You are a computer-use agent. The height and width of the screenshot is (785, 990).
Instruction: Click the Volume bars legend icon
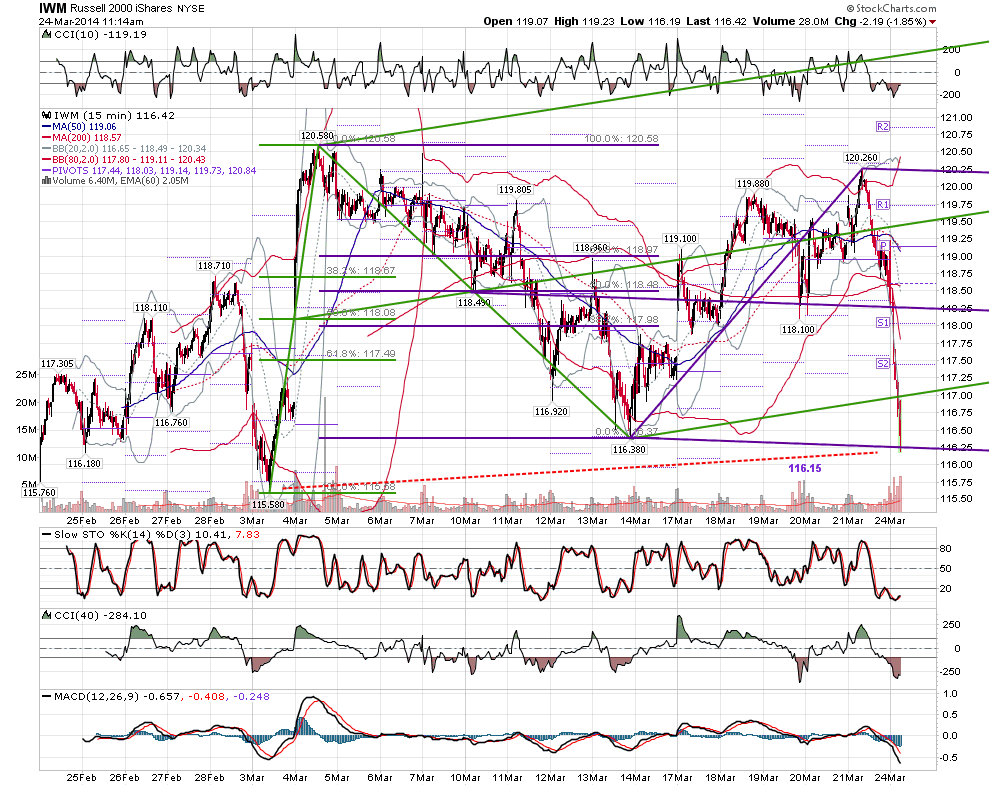tap(46, 180)
